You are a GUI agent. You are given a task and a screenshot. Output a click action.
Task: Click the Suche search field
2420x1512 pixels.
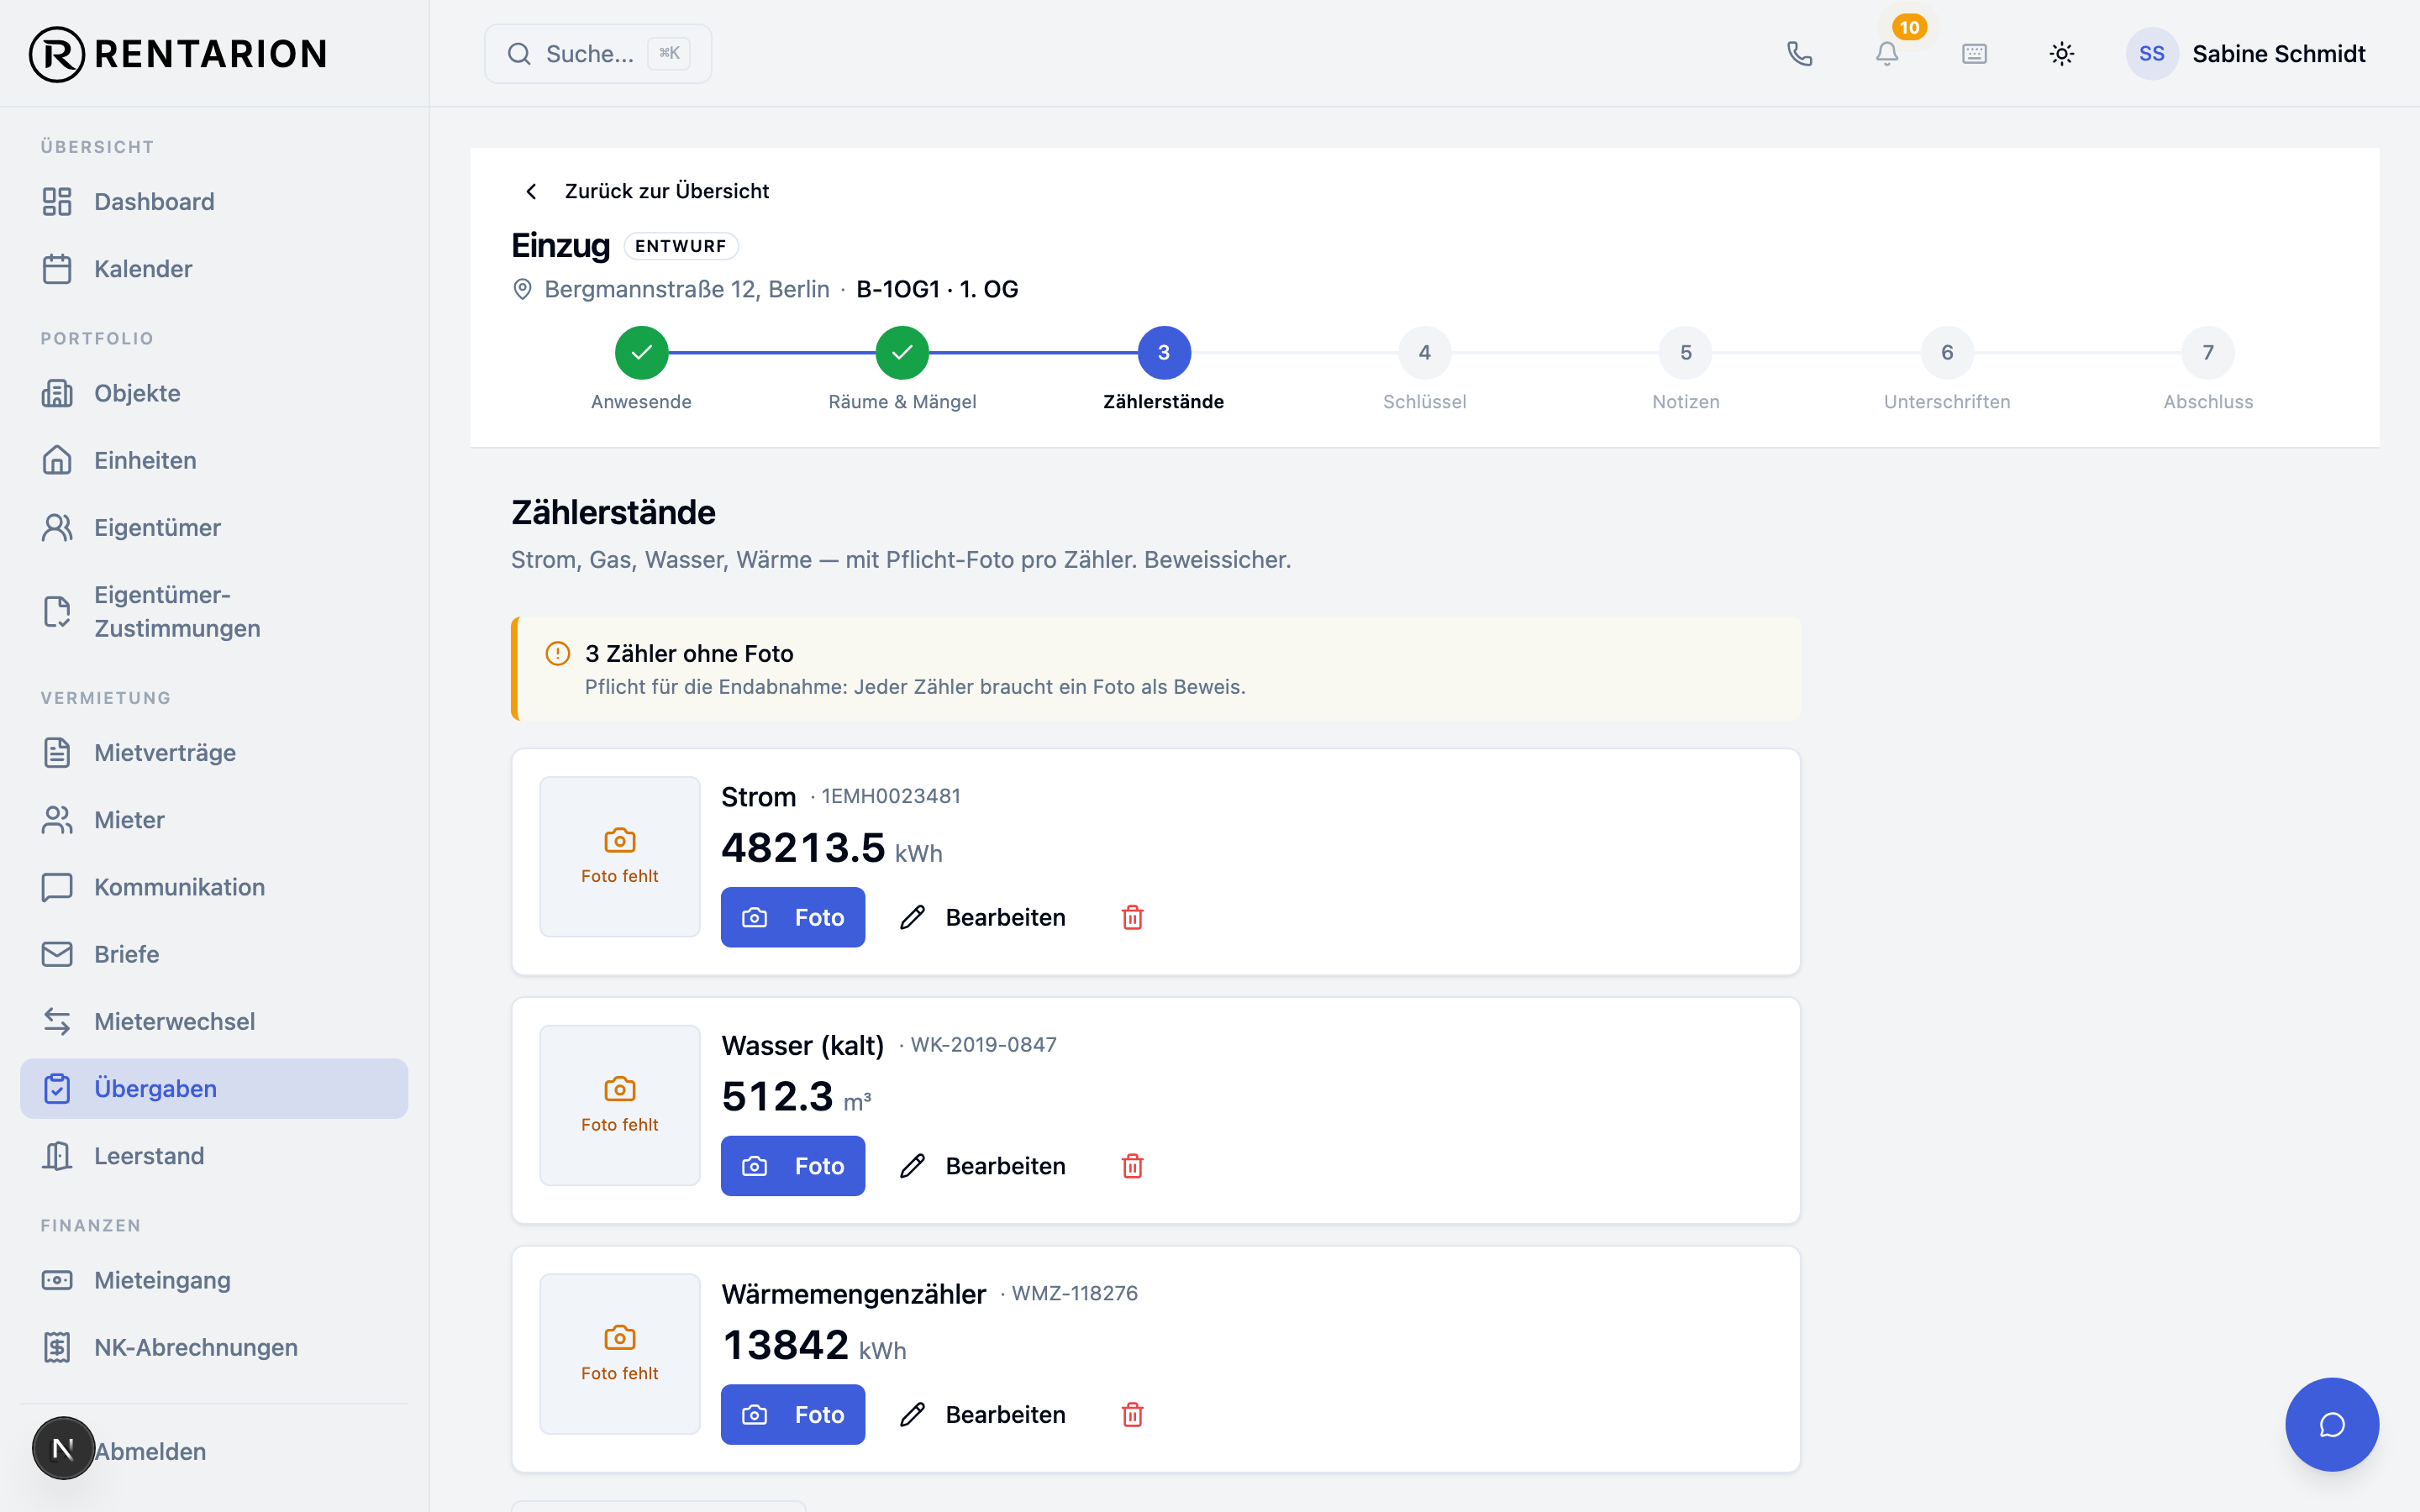click(598, 54)
